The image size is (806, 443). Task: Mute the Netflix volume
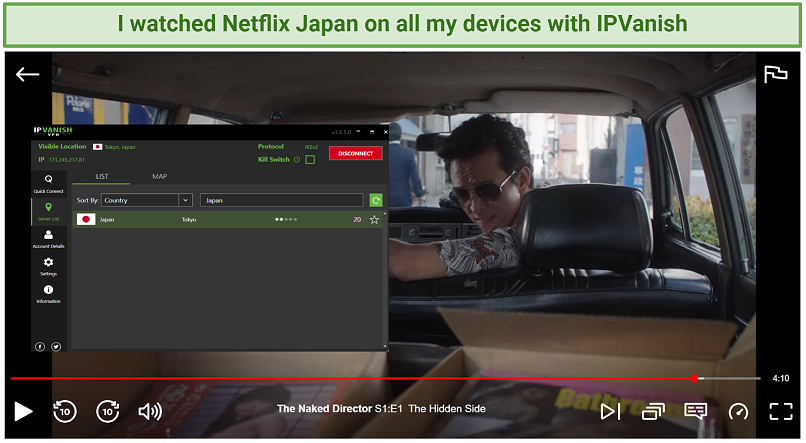[x=150, y=411]
